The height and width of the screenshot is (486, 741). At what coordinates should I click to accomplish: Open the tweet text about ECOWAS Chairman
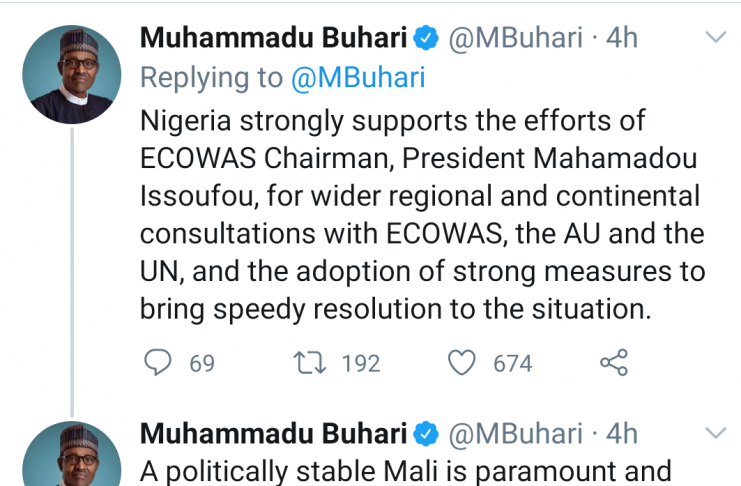point(420,215)
